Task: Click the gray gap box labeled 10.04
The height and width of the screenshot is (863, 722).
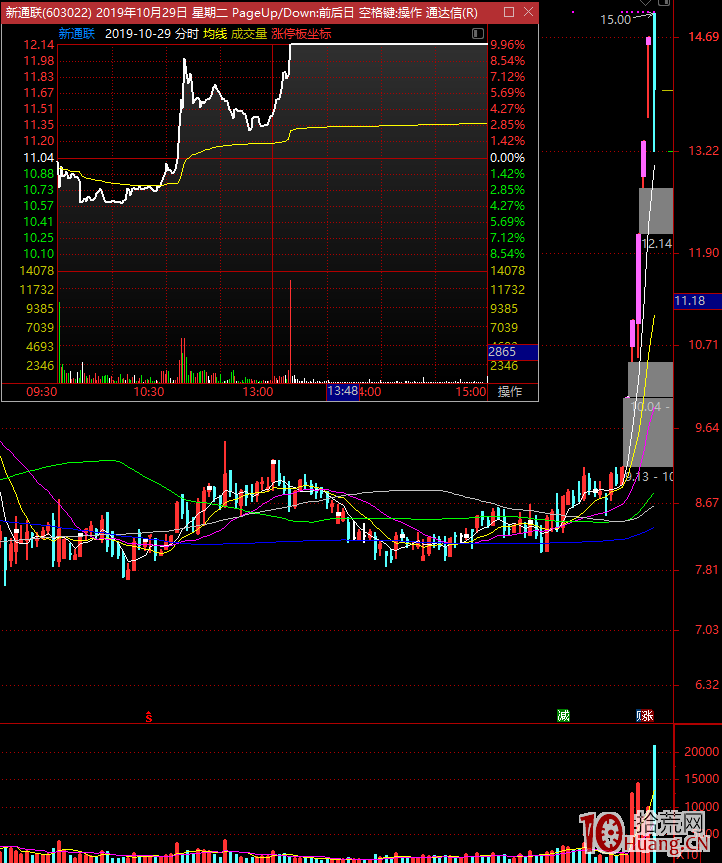Action: (648, 432)
